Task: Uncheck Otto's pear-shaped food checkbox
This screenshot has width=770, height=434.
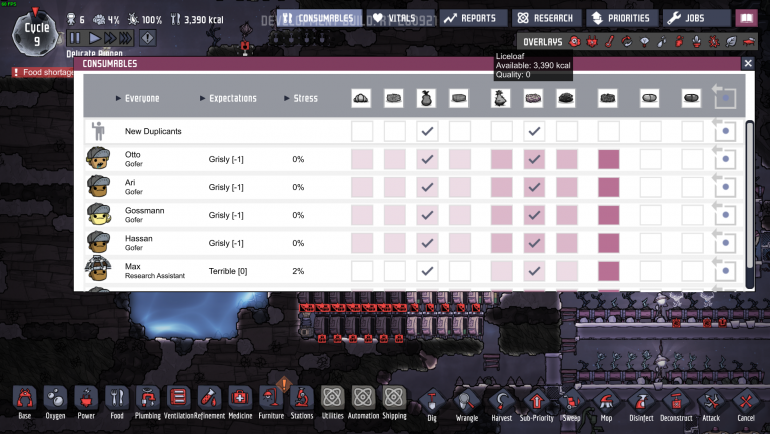Action: pos(427,159)
